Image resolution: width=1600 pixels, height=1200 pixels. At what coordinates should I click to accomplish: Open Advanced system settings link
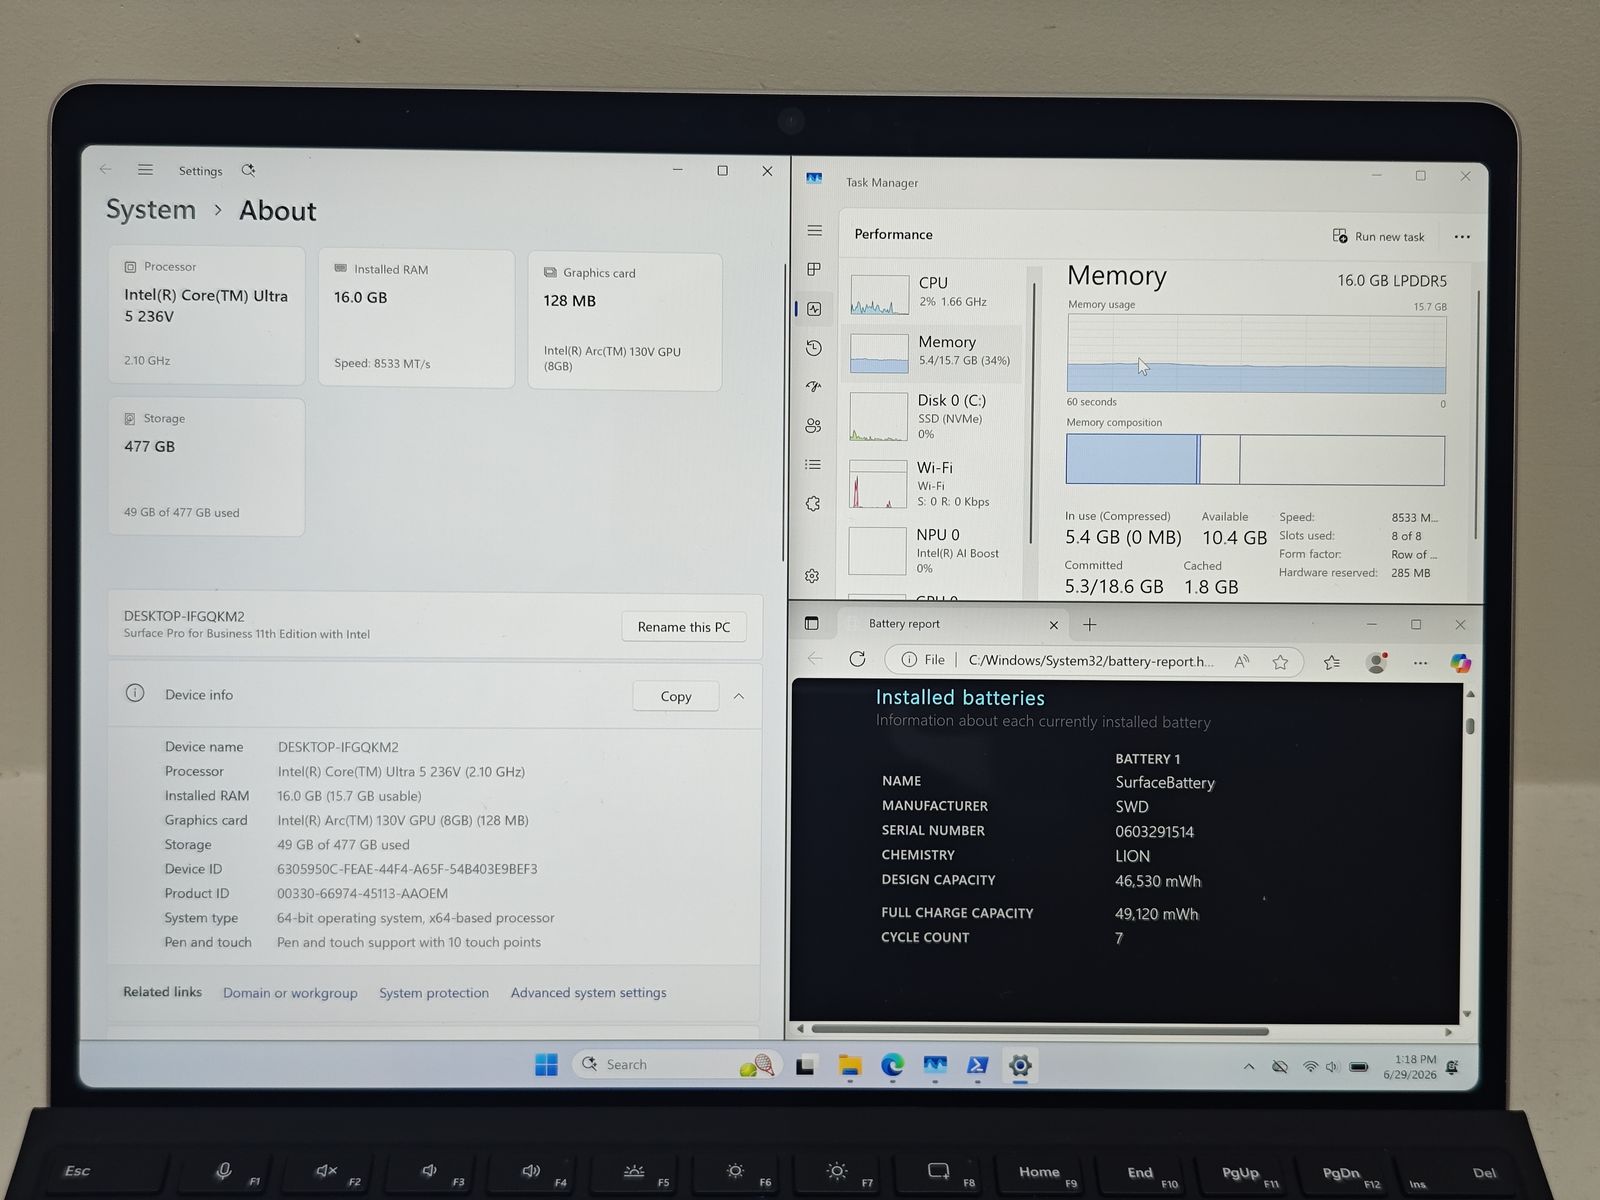point(588,993)
